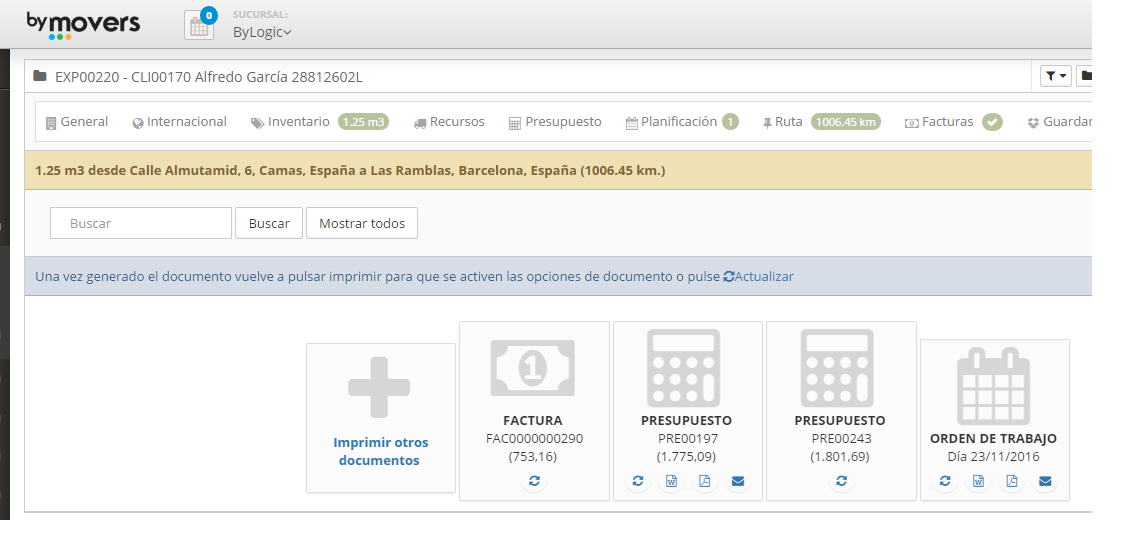This screenshot has width=1128, height=560.
Task: Expand the ByLogic sucursal dropdown
Action: pyautogui.click(x=262, y=32)
